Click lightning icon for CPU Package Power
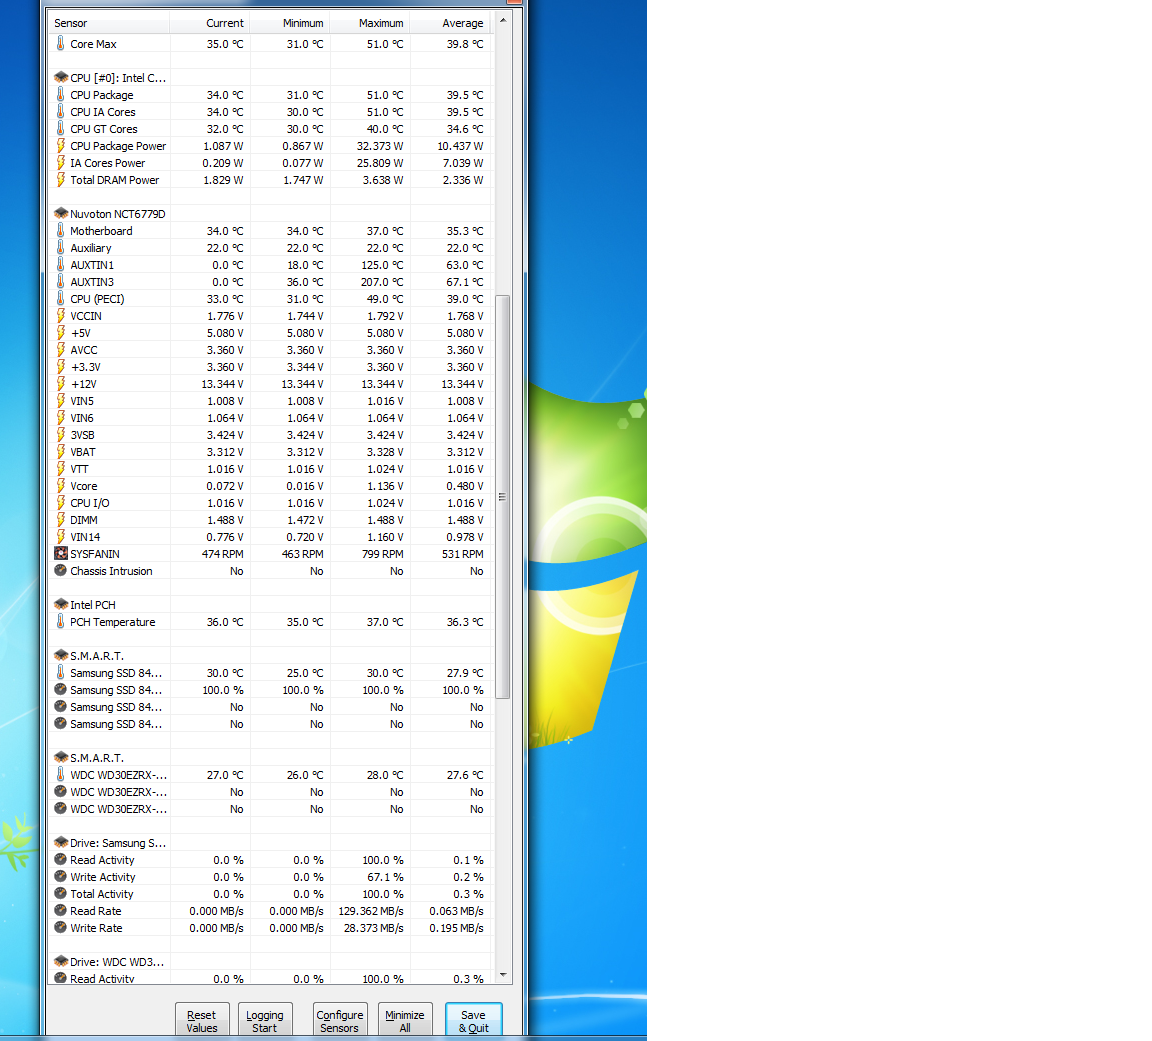 [x=60, y=145]
